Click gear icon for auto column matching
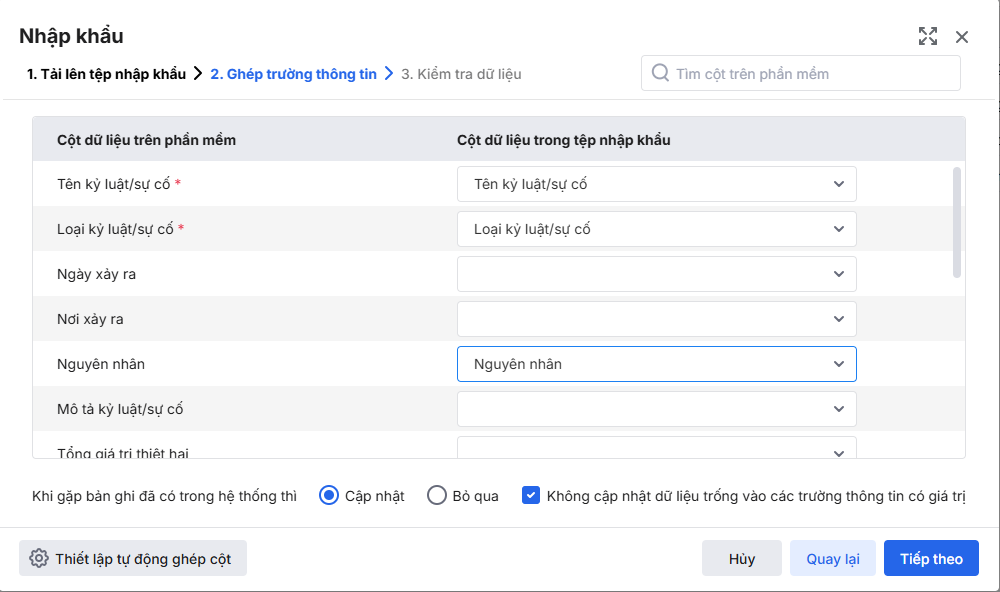 click(x=39, y=559)
